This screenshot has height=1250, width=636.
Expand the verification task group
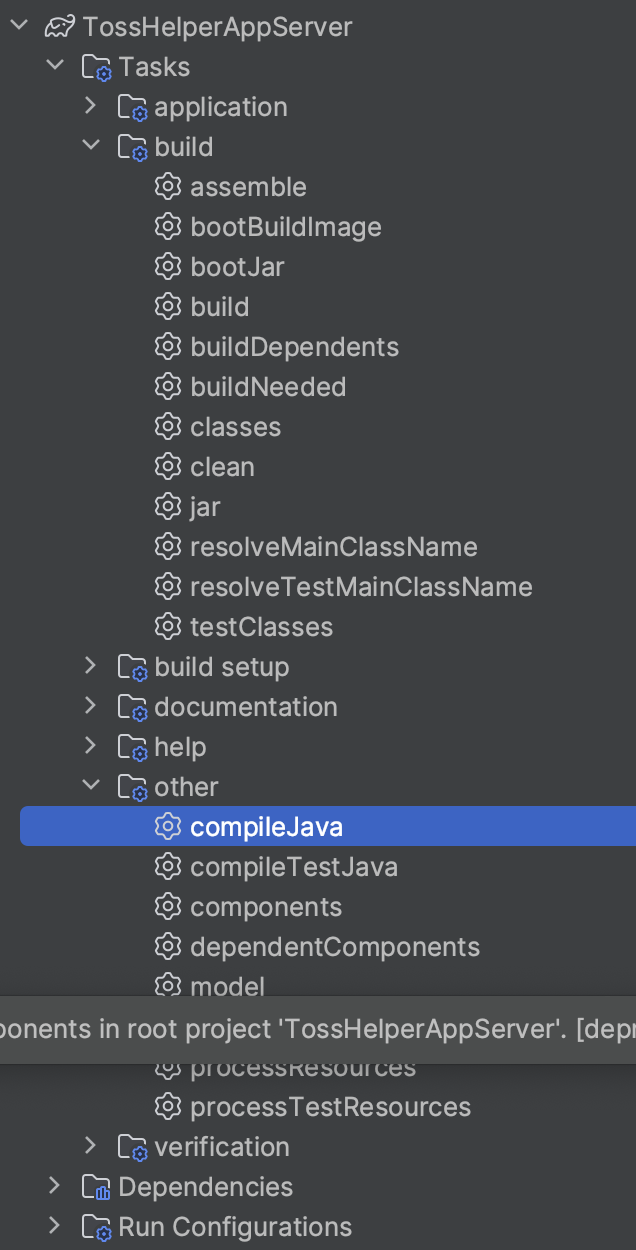click(91, 1146)
